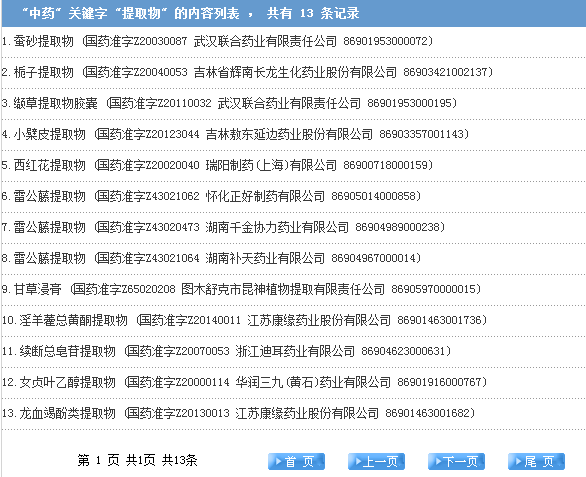Viewport: 586px width, 477px height.
Task: Go to the first page (首页) button
Action: (296, 461)
